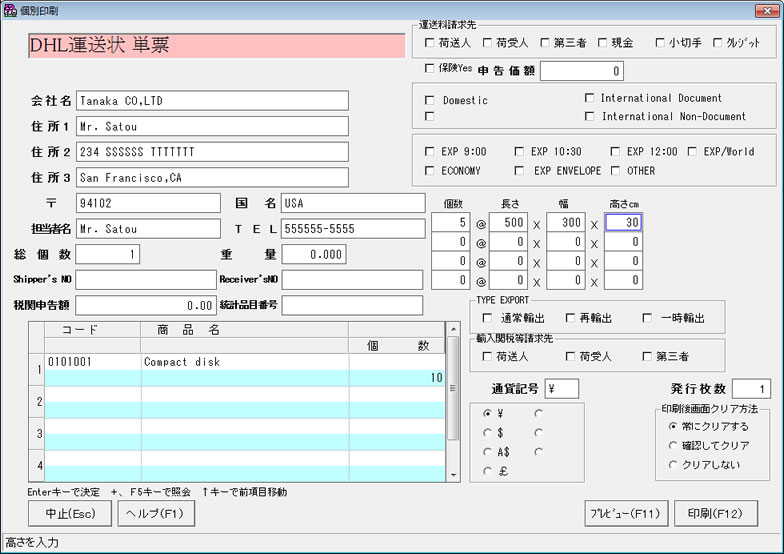Open ヘルプ(F1) help
This screenshot has width=784, height=554.
pyautogui.click(x=156, y=513)
